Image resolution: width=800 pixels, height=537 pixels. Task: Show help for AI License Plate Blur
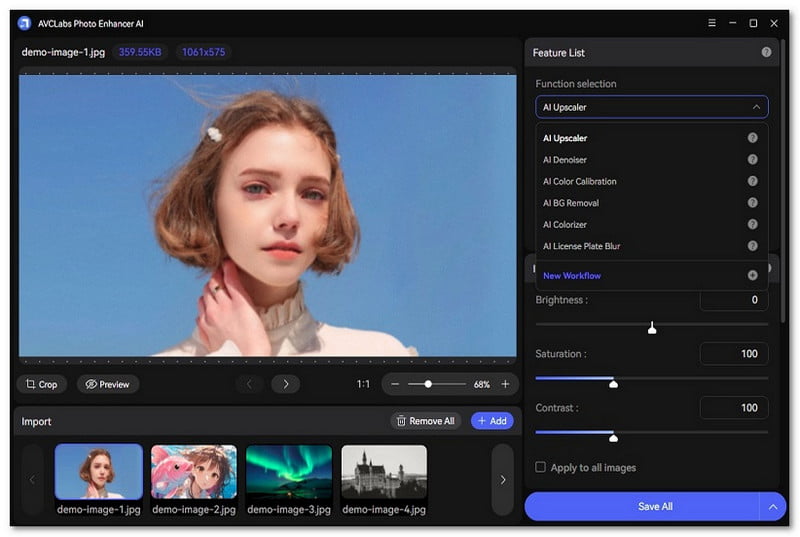753,246
